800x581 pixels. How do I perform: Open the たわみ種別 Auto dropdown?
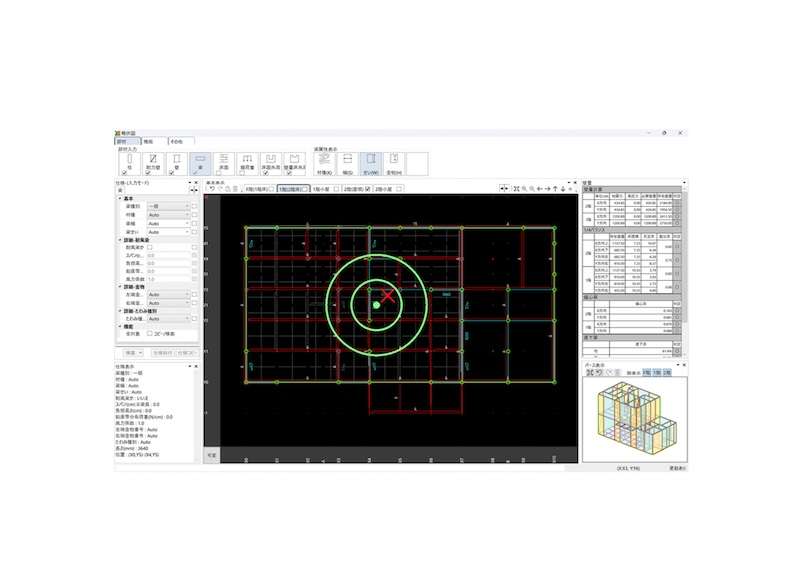click(x=167, y=318)
